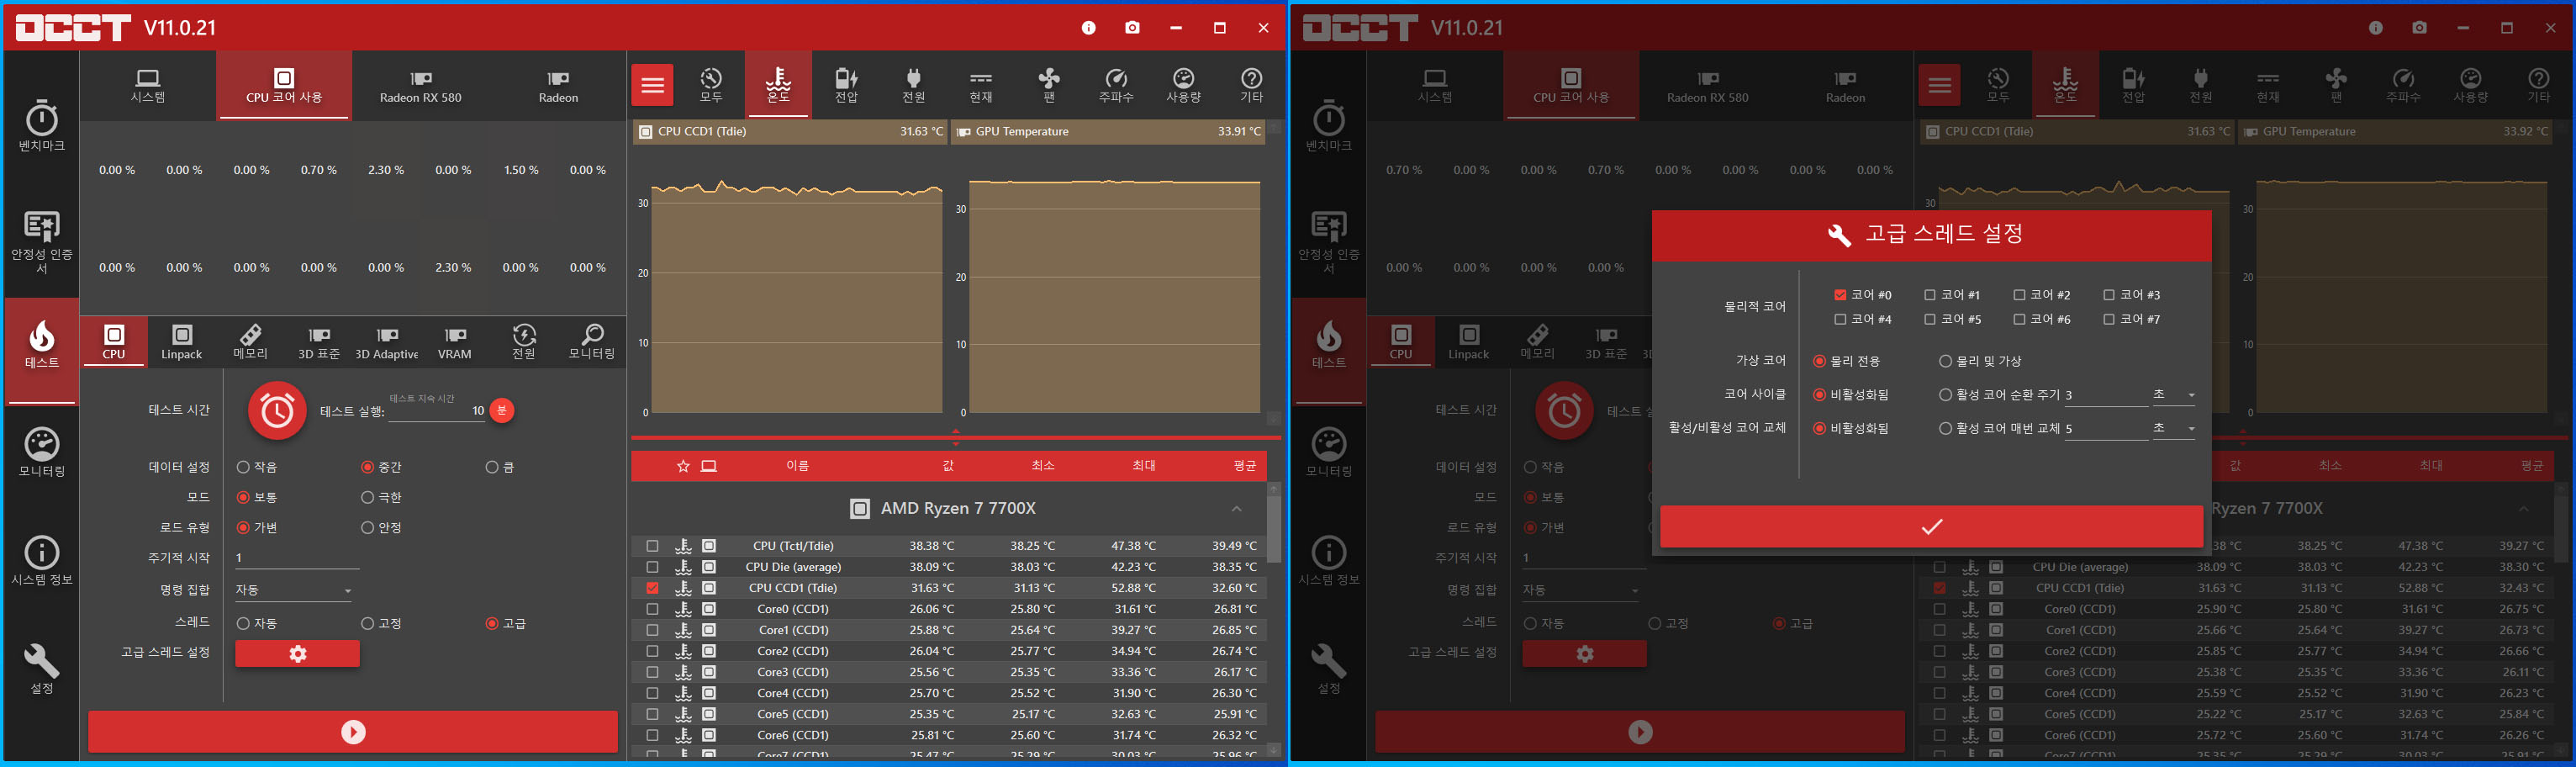Viewport: 2576px width, 767px height.
Task: Select 현재 current filter in left OCCT window
Action: 981,85
